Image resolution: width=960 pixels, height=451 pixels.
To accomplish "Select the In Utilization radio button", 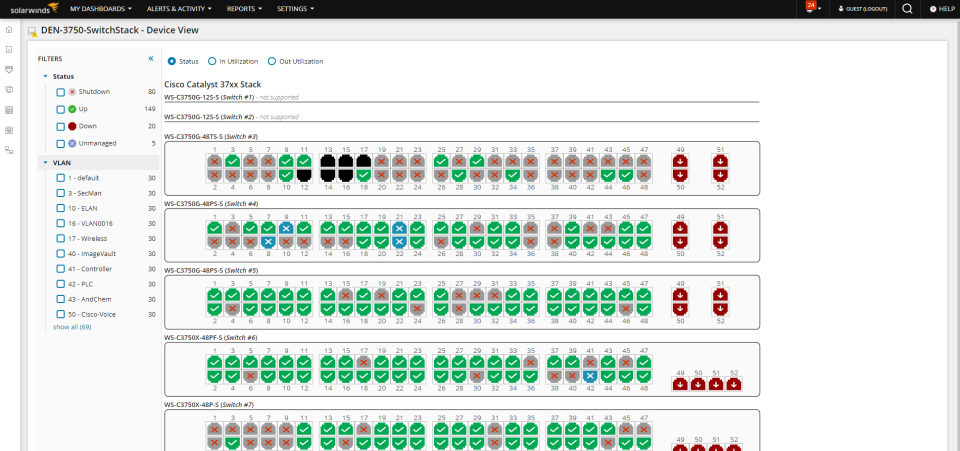I will 212,61.
